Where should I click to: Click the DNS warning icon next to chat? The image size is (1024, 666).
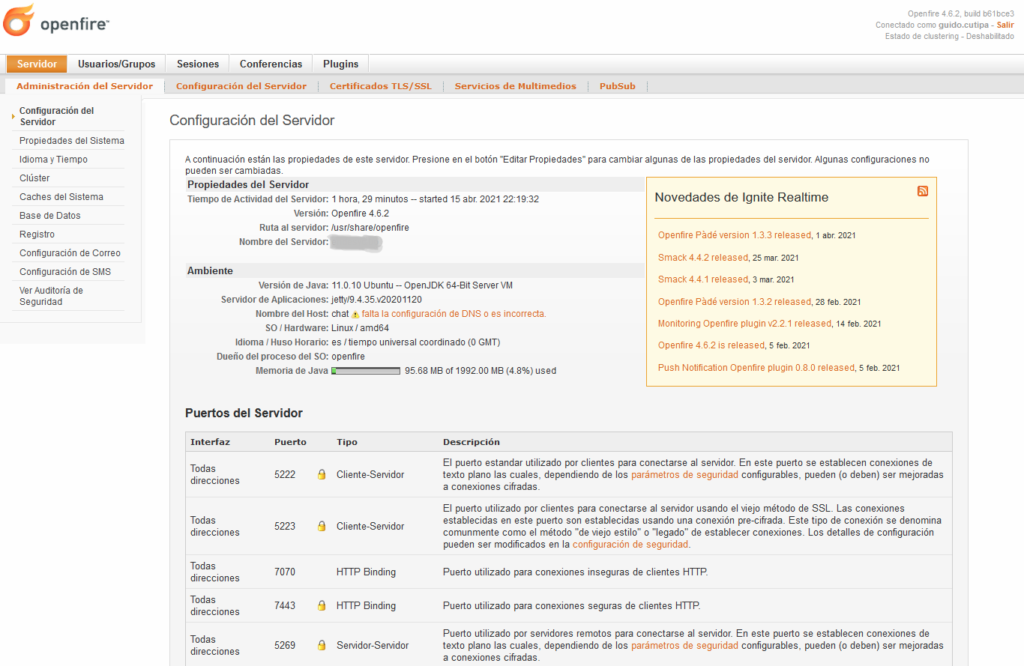click(x=355, y=315)
